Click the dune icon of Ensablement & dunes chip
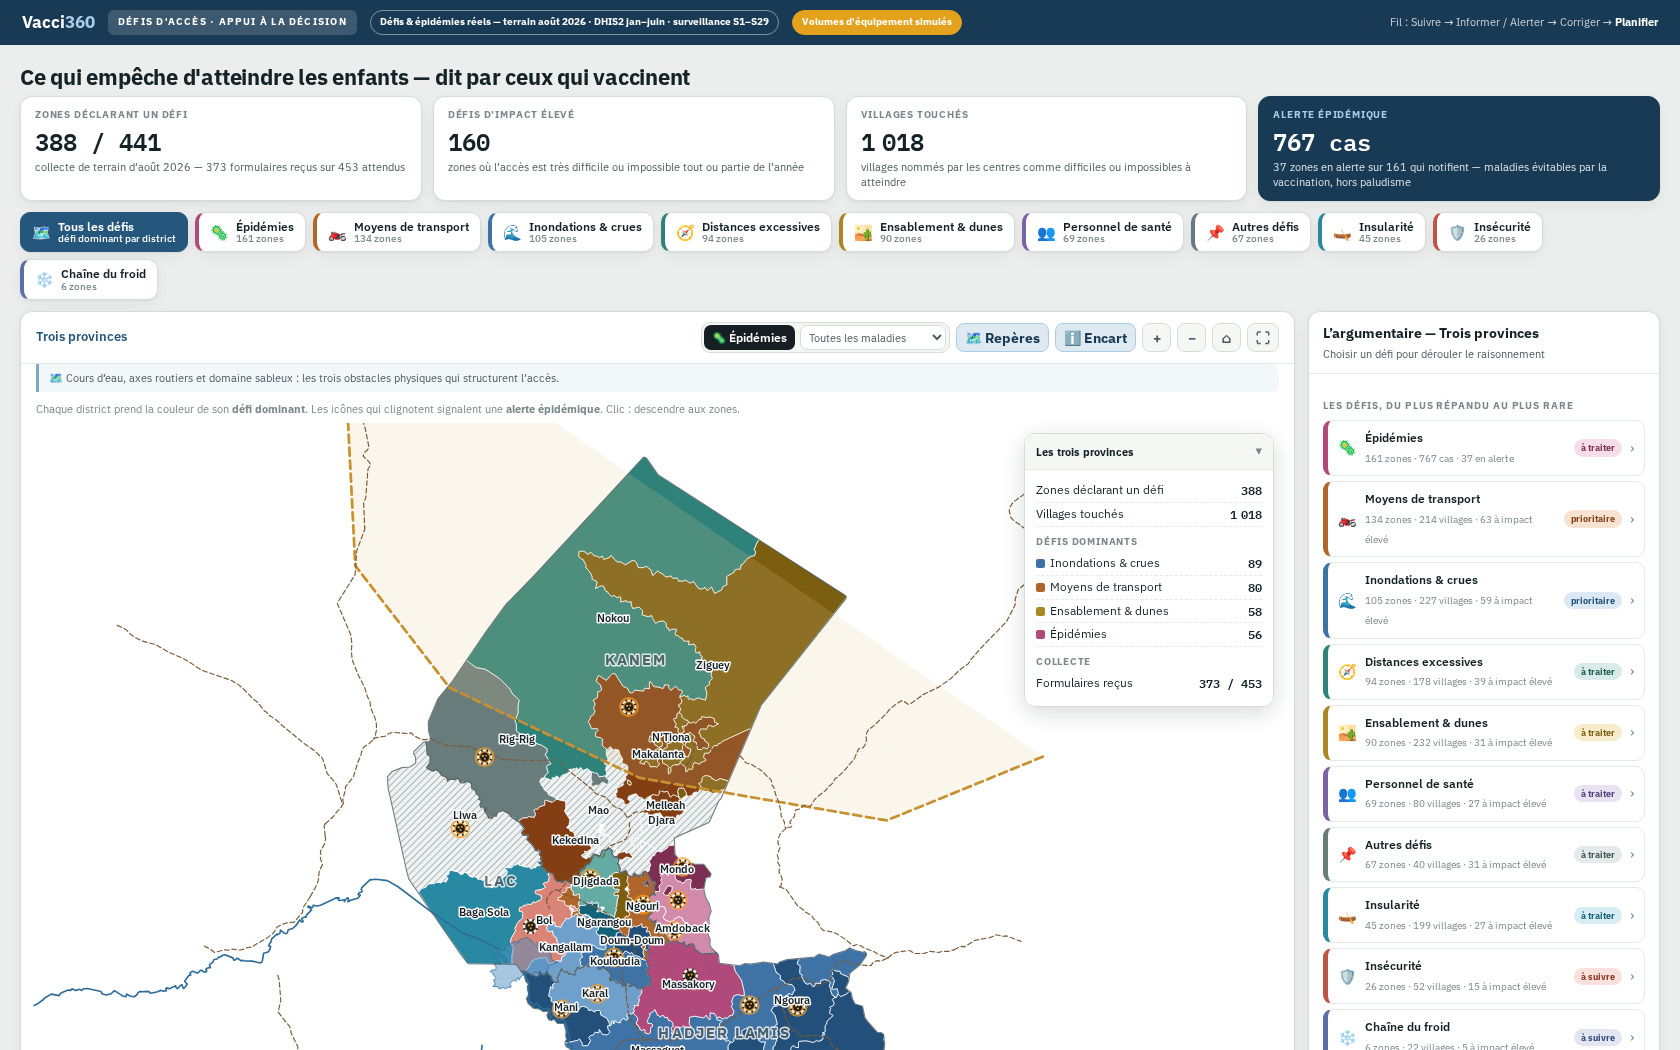1680x1050 pixels. point(863,233)
